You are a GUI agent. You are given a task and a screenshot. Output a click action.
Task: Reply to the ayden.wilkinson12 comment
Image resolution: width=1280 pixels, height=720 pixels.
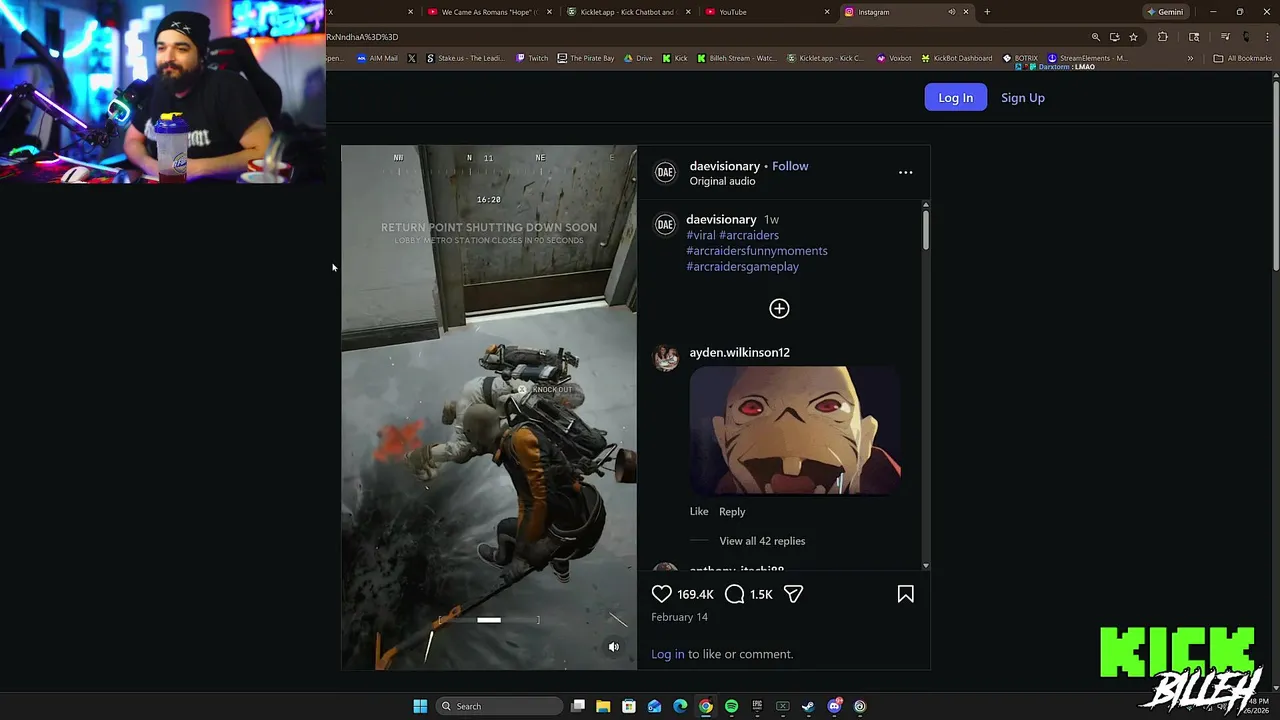(732, 511)
